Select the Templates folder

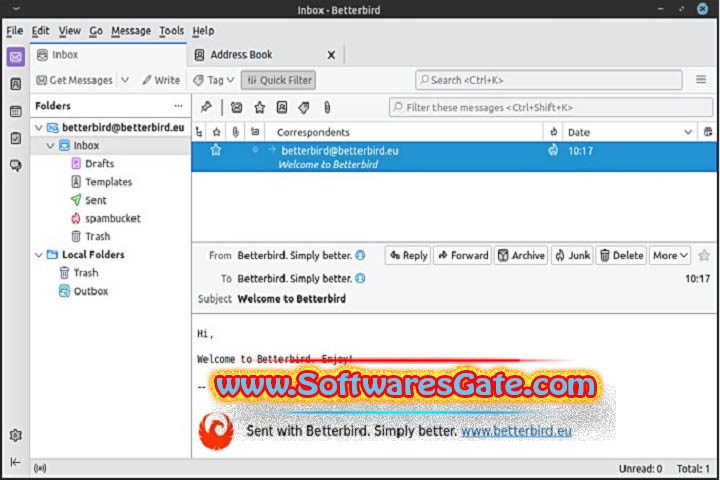[108, 182]
